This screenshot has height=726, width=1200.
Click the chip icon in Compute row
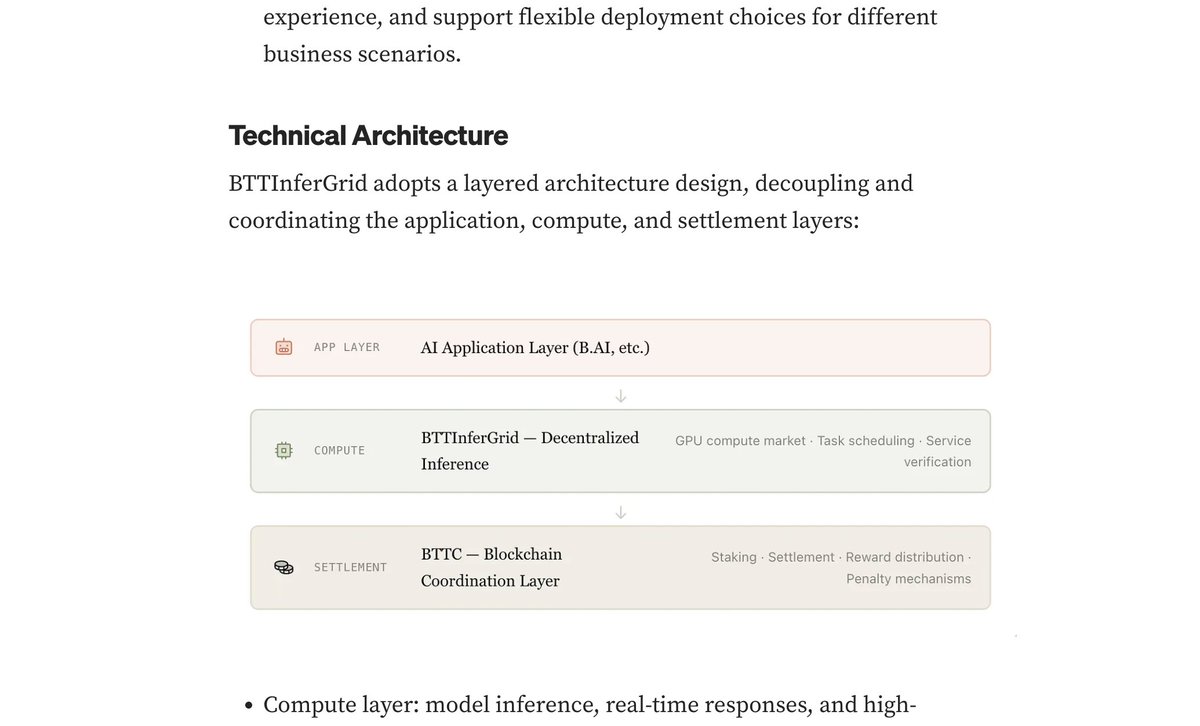pos(284,451)
